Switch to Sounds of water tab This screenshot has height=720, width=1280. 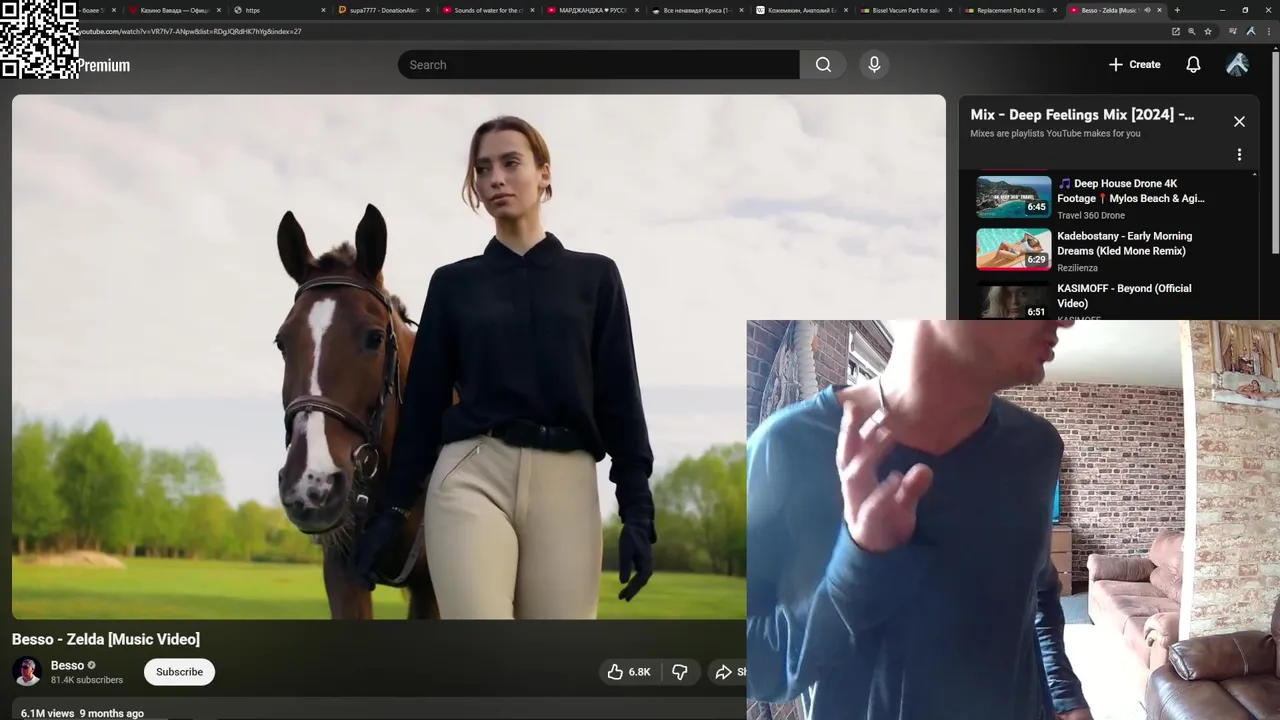point(487,10)
